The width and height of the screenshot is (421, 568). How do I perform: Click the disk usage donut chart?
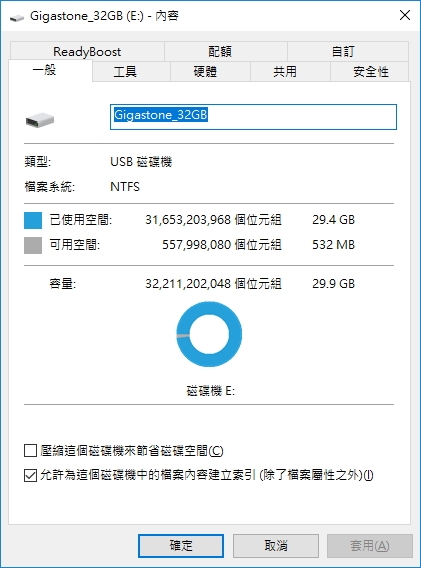[x=209, y=334]
